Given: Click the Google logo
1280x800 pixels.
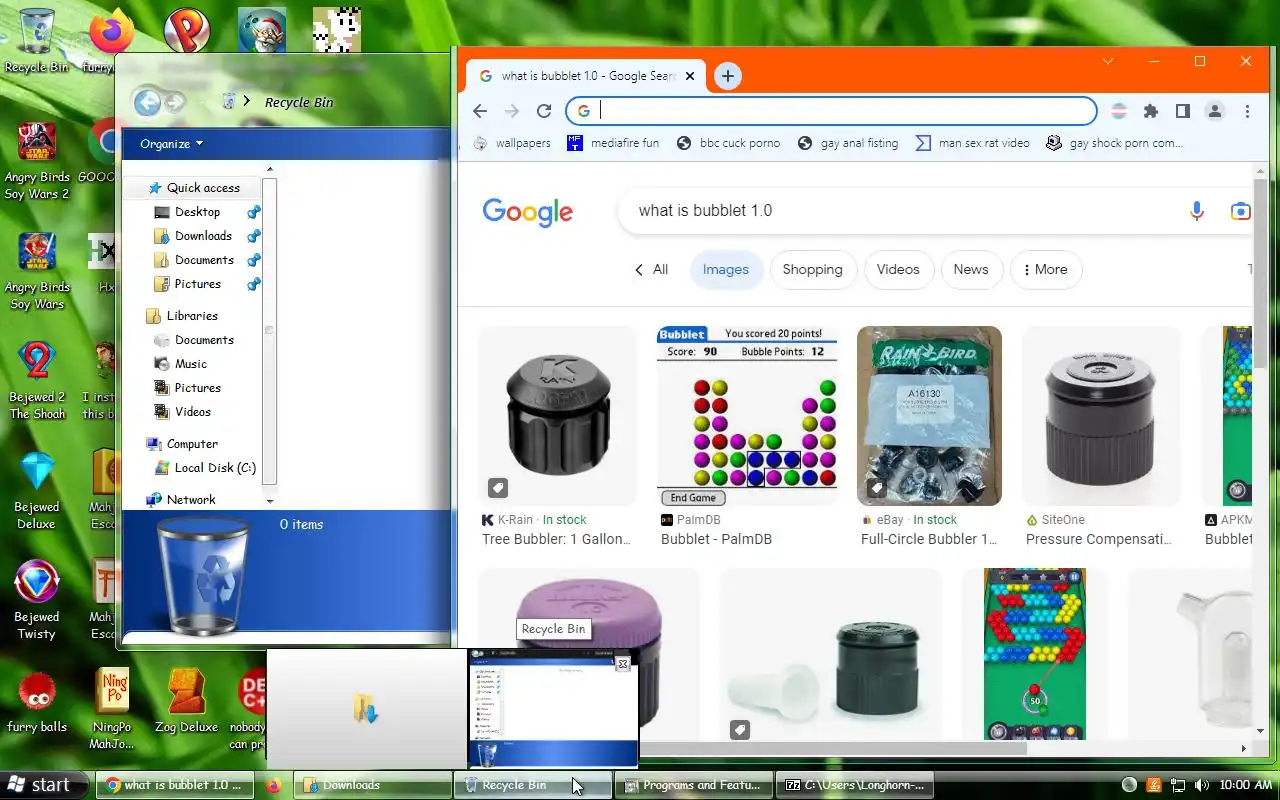Looking at the screenshot, I should pyautogui.click(x=527, y=212).
